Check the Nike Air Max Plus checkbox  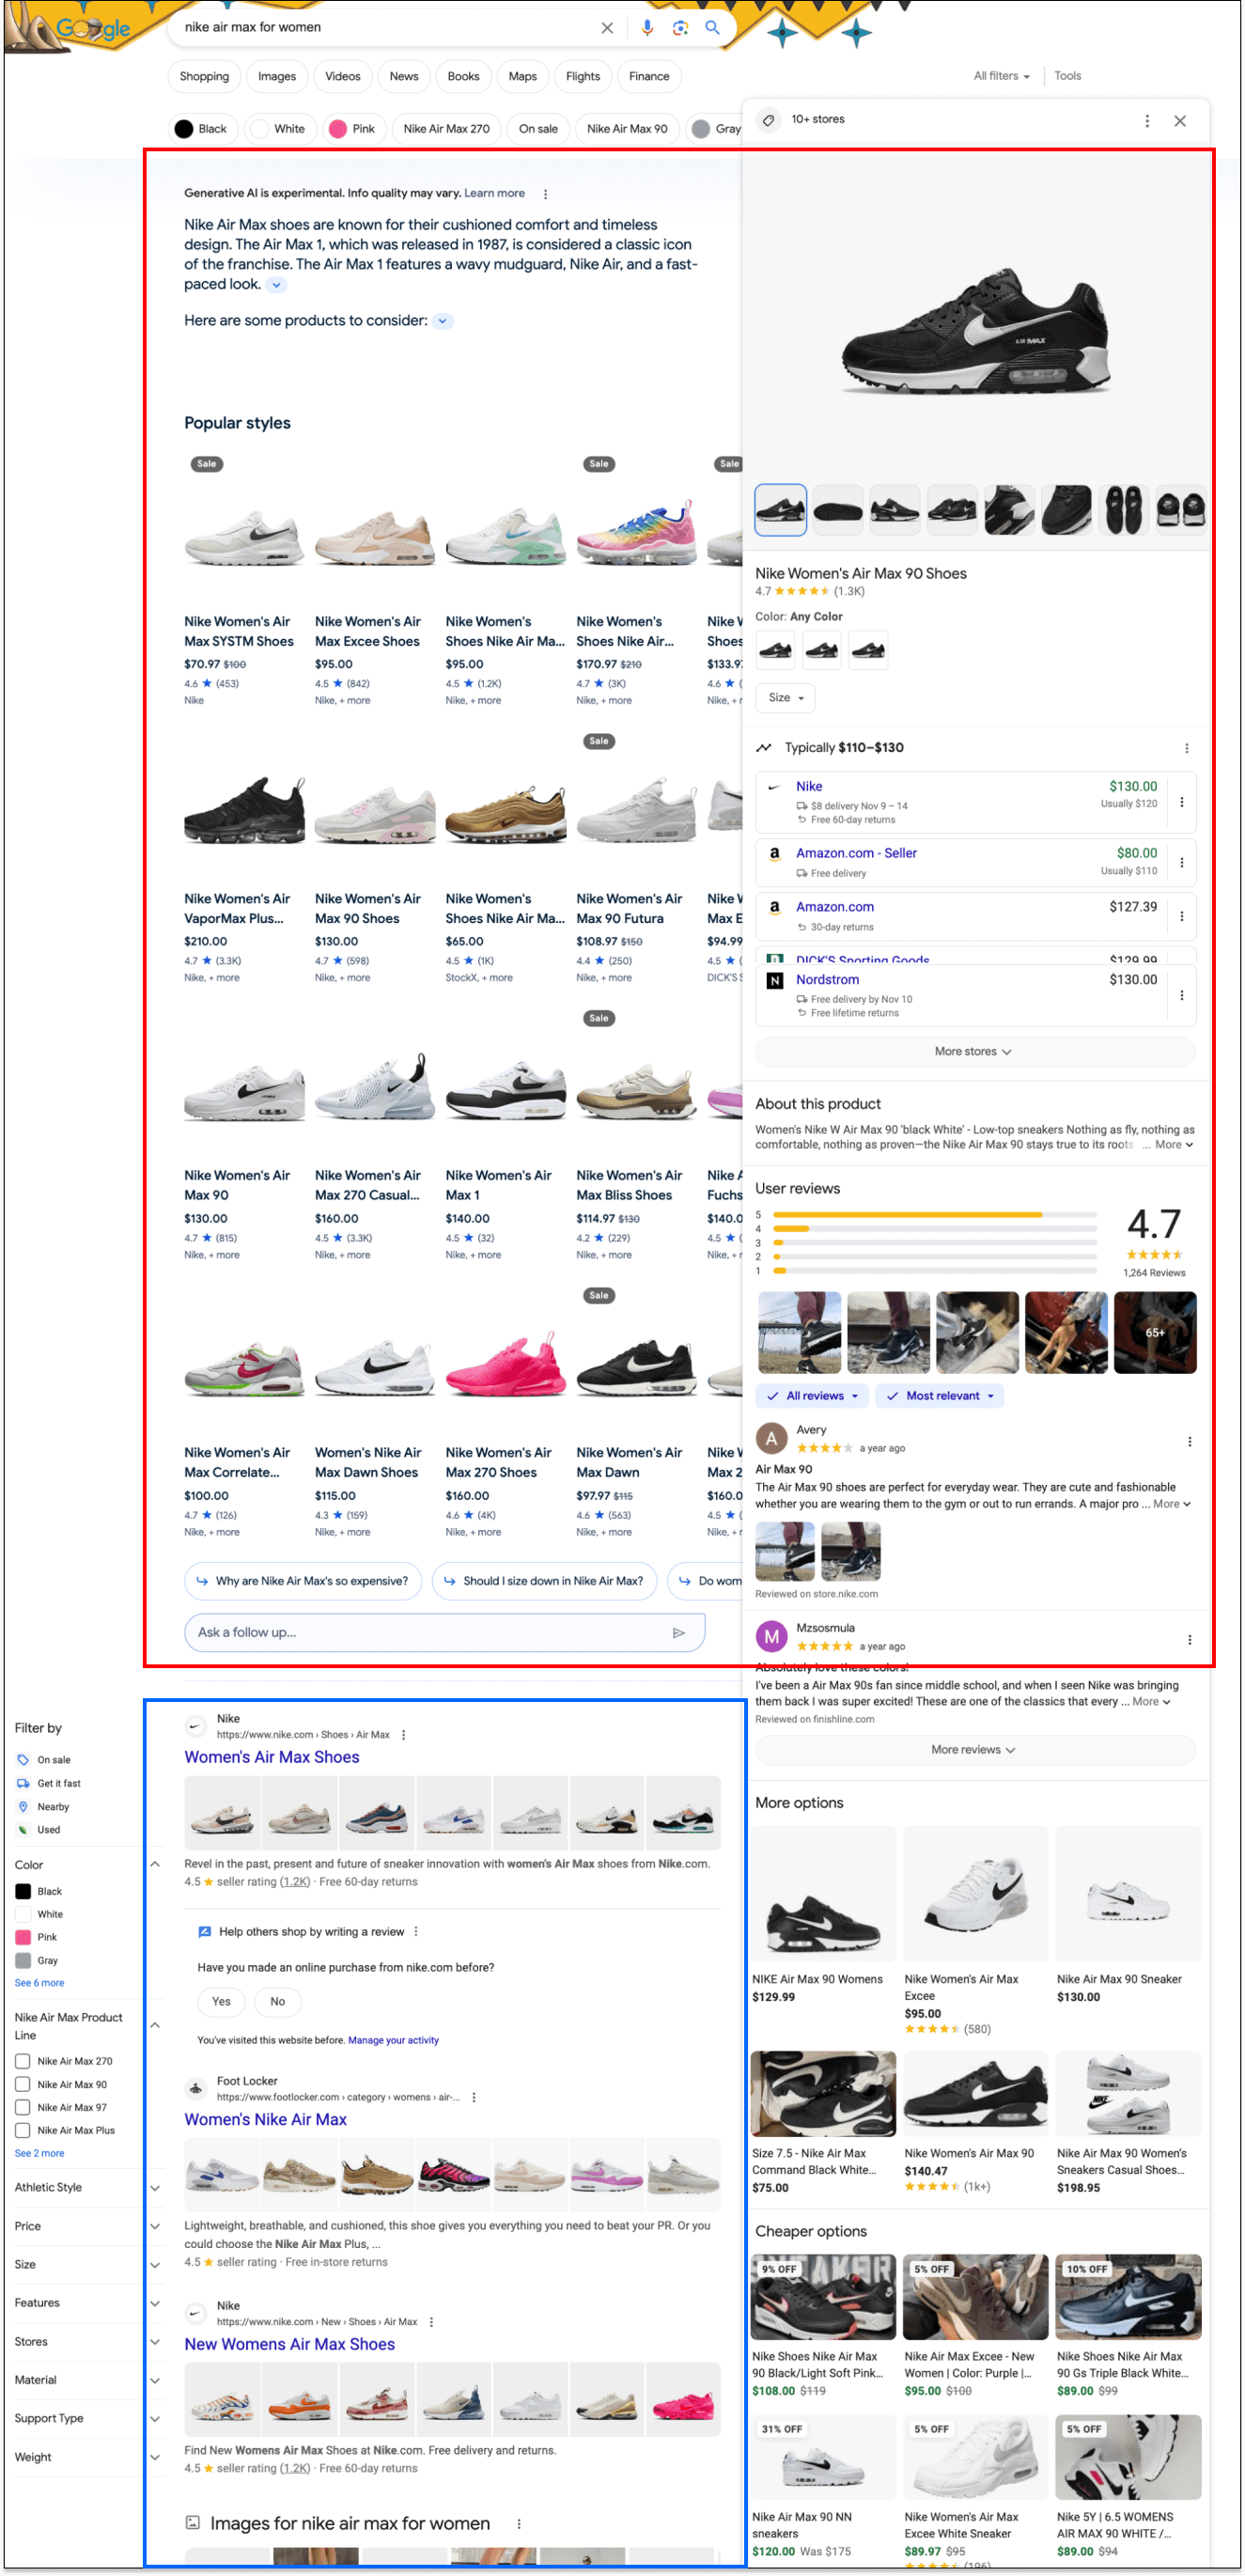(x=22, y=2130)
